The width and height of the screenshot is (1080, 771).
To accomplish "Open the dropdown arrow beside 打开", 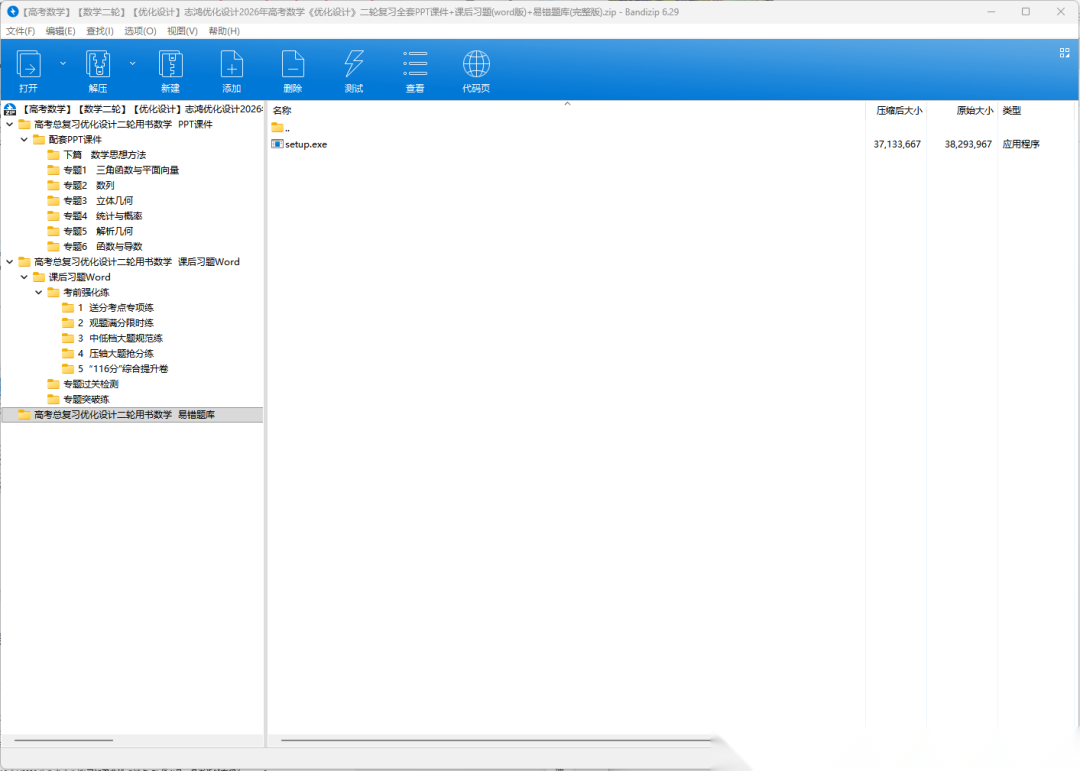I will (x=63, y=62).
